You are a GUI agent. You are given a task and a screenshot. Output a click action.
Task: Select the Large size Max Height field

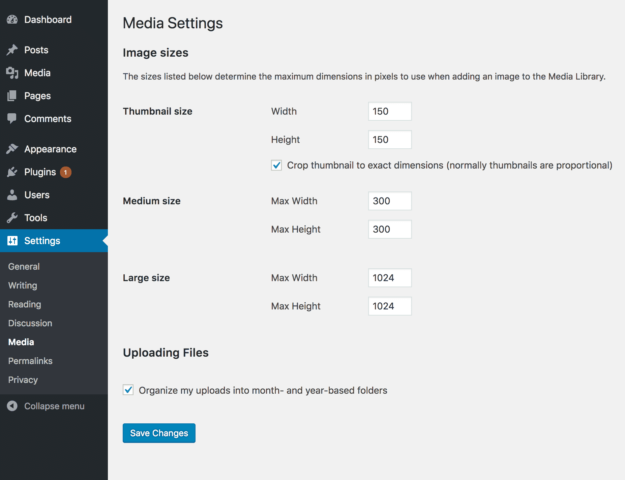pyautogui.click(x=390, y=306)
